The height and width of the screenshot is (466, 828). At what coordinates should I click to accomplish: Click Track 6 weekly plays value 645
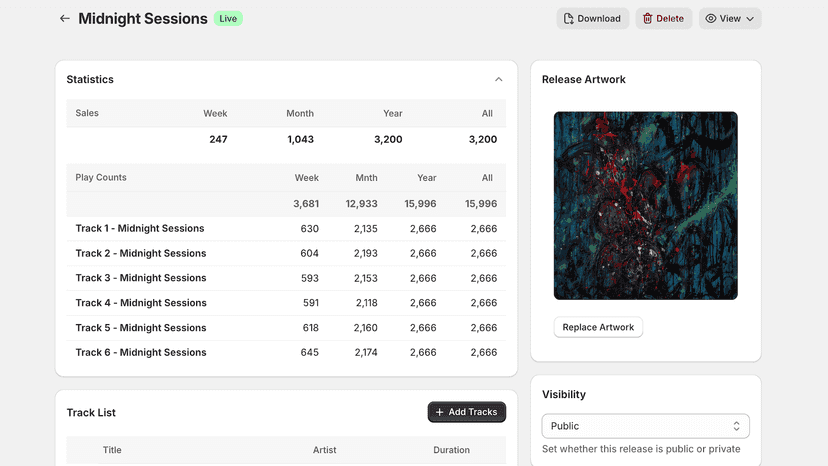pyautogui.click(x=309, y=352)
